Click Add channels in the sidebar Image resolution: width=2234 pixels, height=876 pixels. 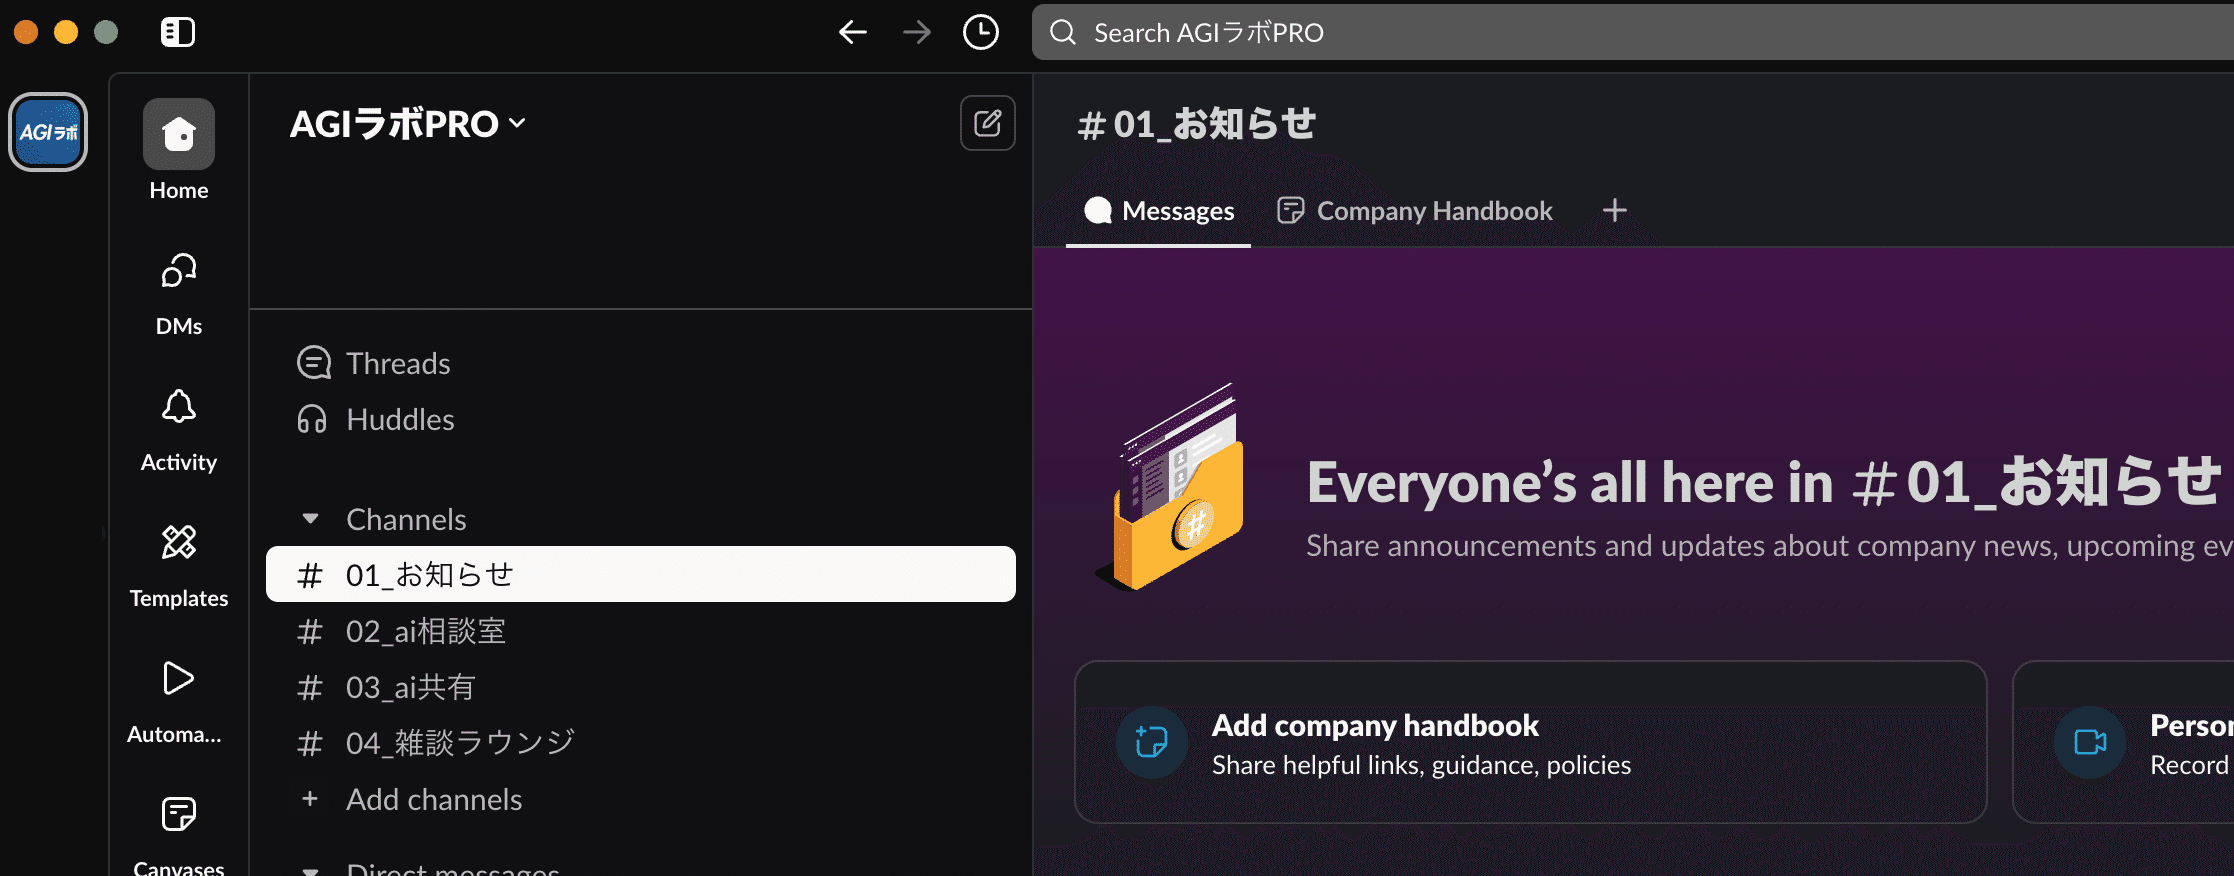click(433, 799)
